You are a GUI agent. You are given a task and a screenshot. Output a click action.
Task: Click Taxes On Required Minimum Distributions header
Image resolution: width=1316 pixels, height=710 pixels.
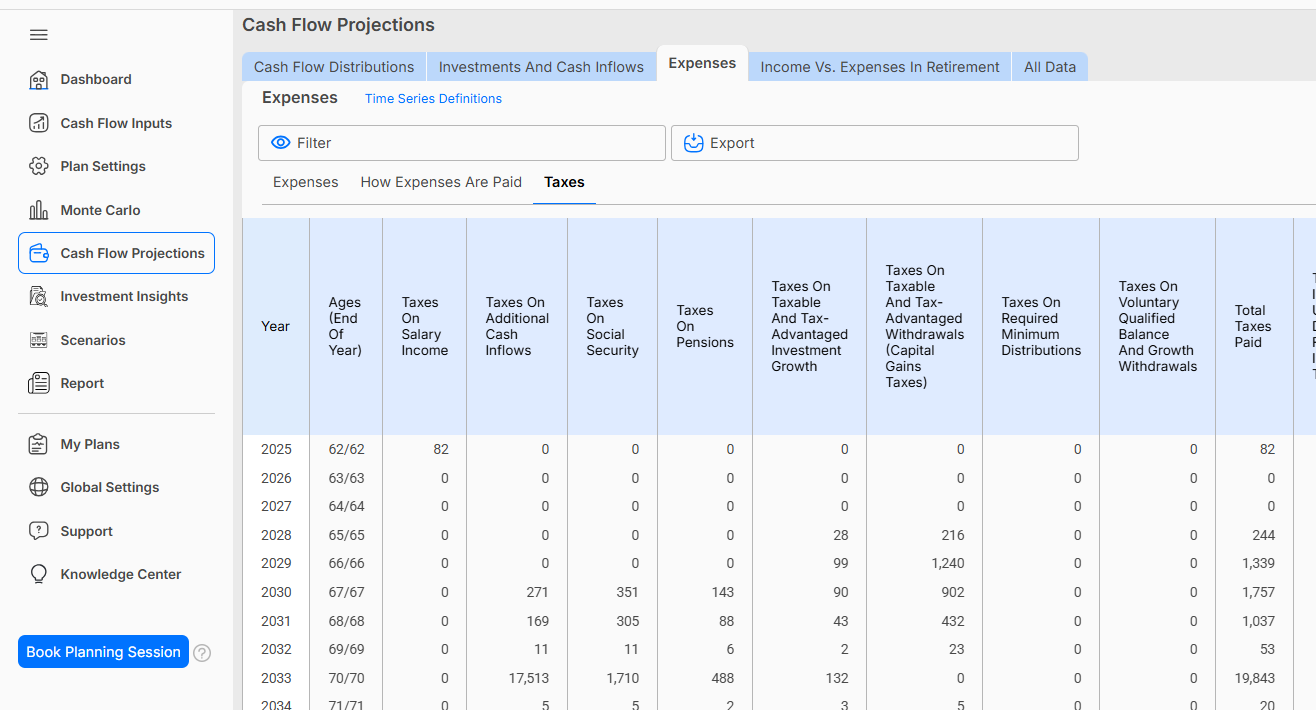pos(1041,326)
